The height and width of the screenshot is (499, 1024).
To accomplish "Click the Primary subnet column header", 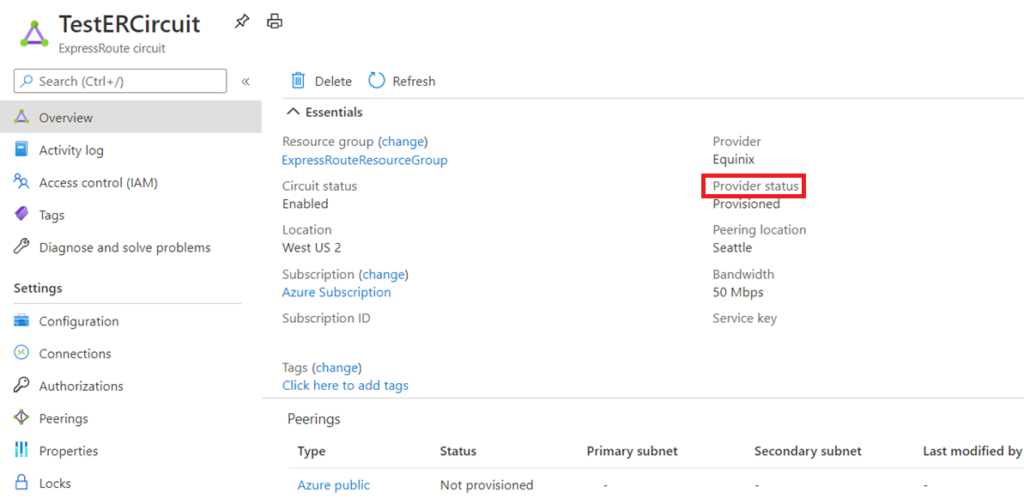I will tap(632, 451).
